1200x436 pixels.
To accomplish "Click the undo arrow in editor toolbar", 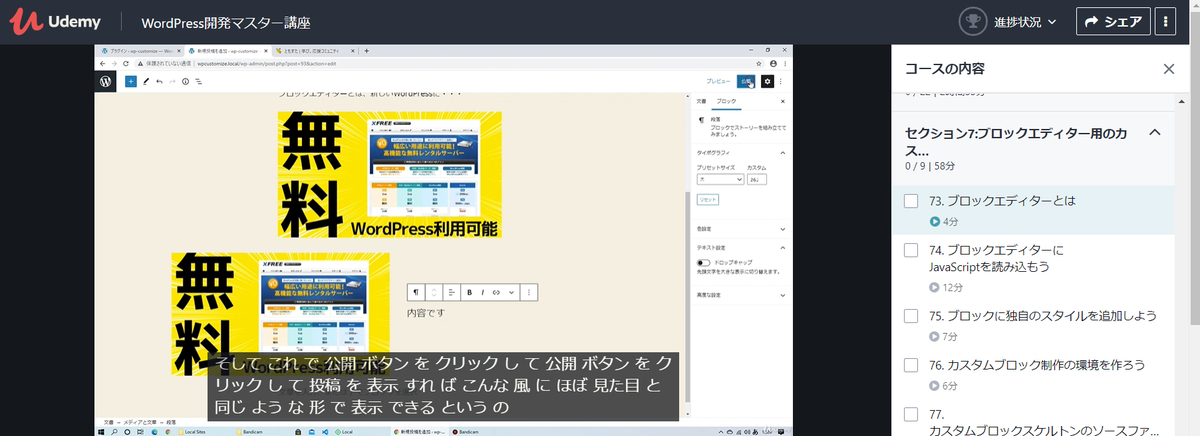I will (159, 81).
